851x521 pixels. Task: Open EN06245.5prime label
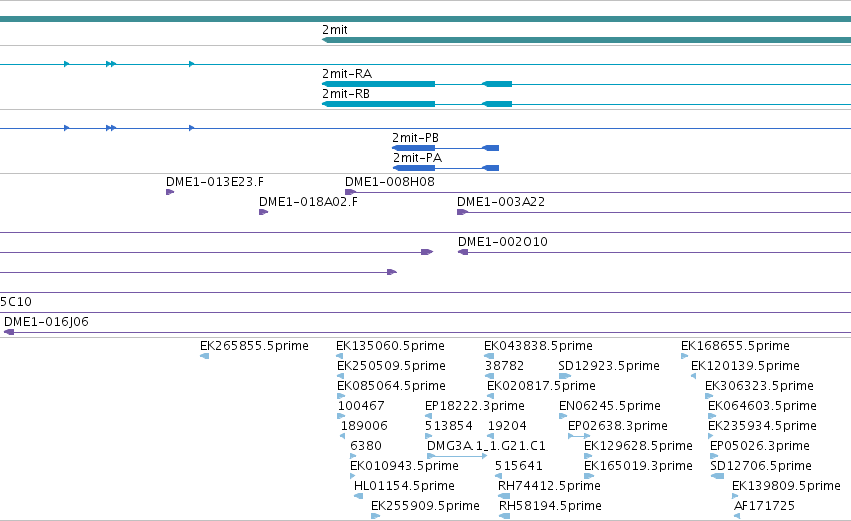pos(610,406)
